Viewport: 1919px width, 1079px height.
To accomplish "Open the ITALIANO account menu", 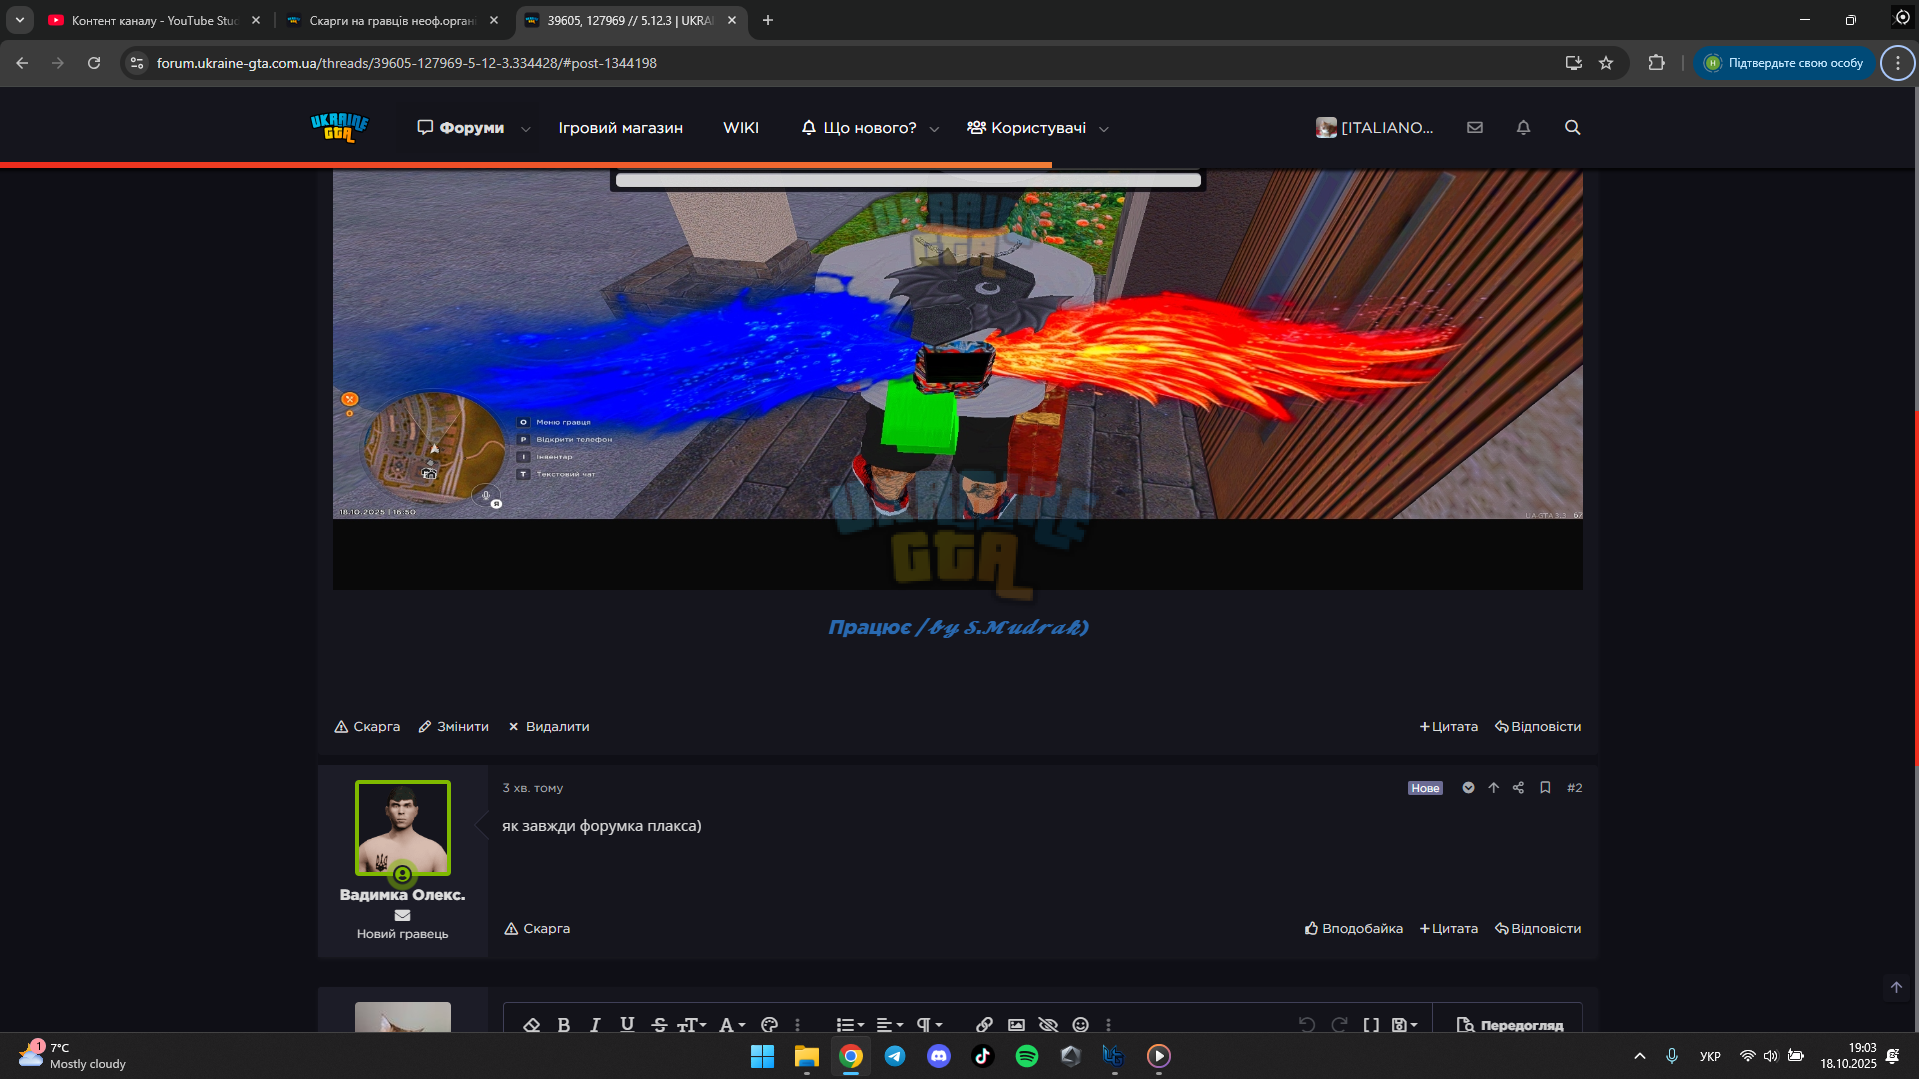I will [1375, 128].
